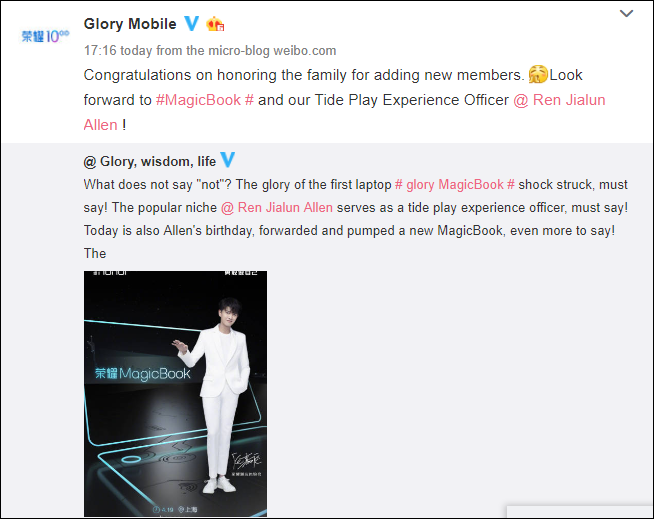Click the blue verified V badge beside Glory Mobile
This screenshot has width=654, height=519.
pos(191,23)
